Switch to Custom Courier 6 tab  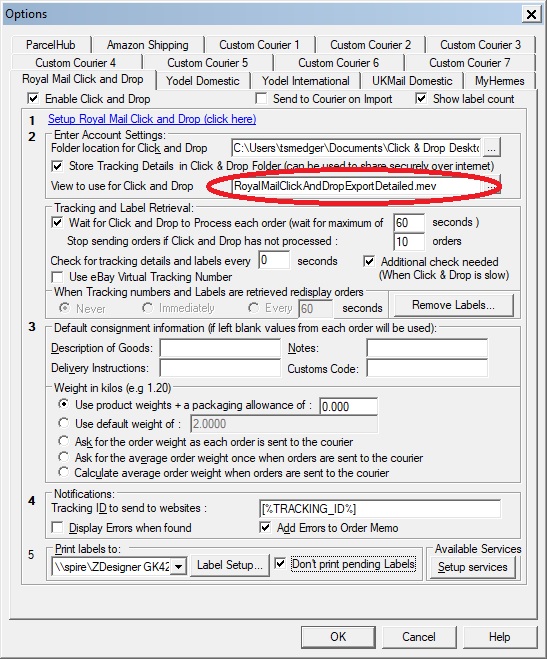[x=339, y=63]
